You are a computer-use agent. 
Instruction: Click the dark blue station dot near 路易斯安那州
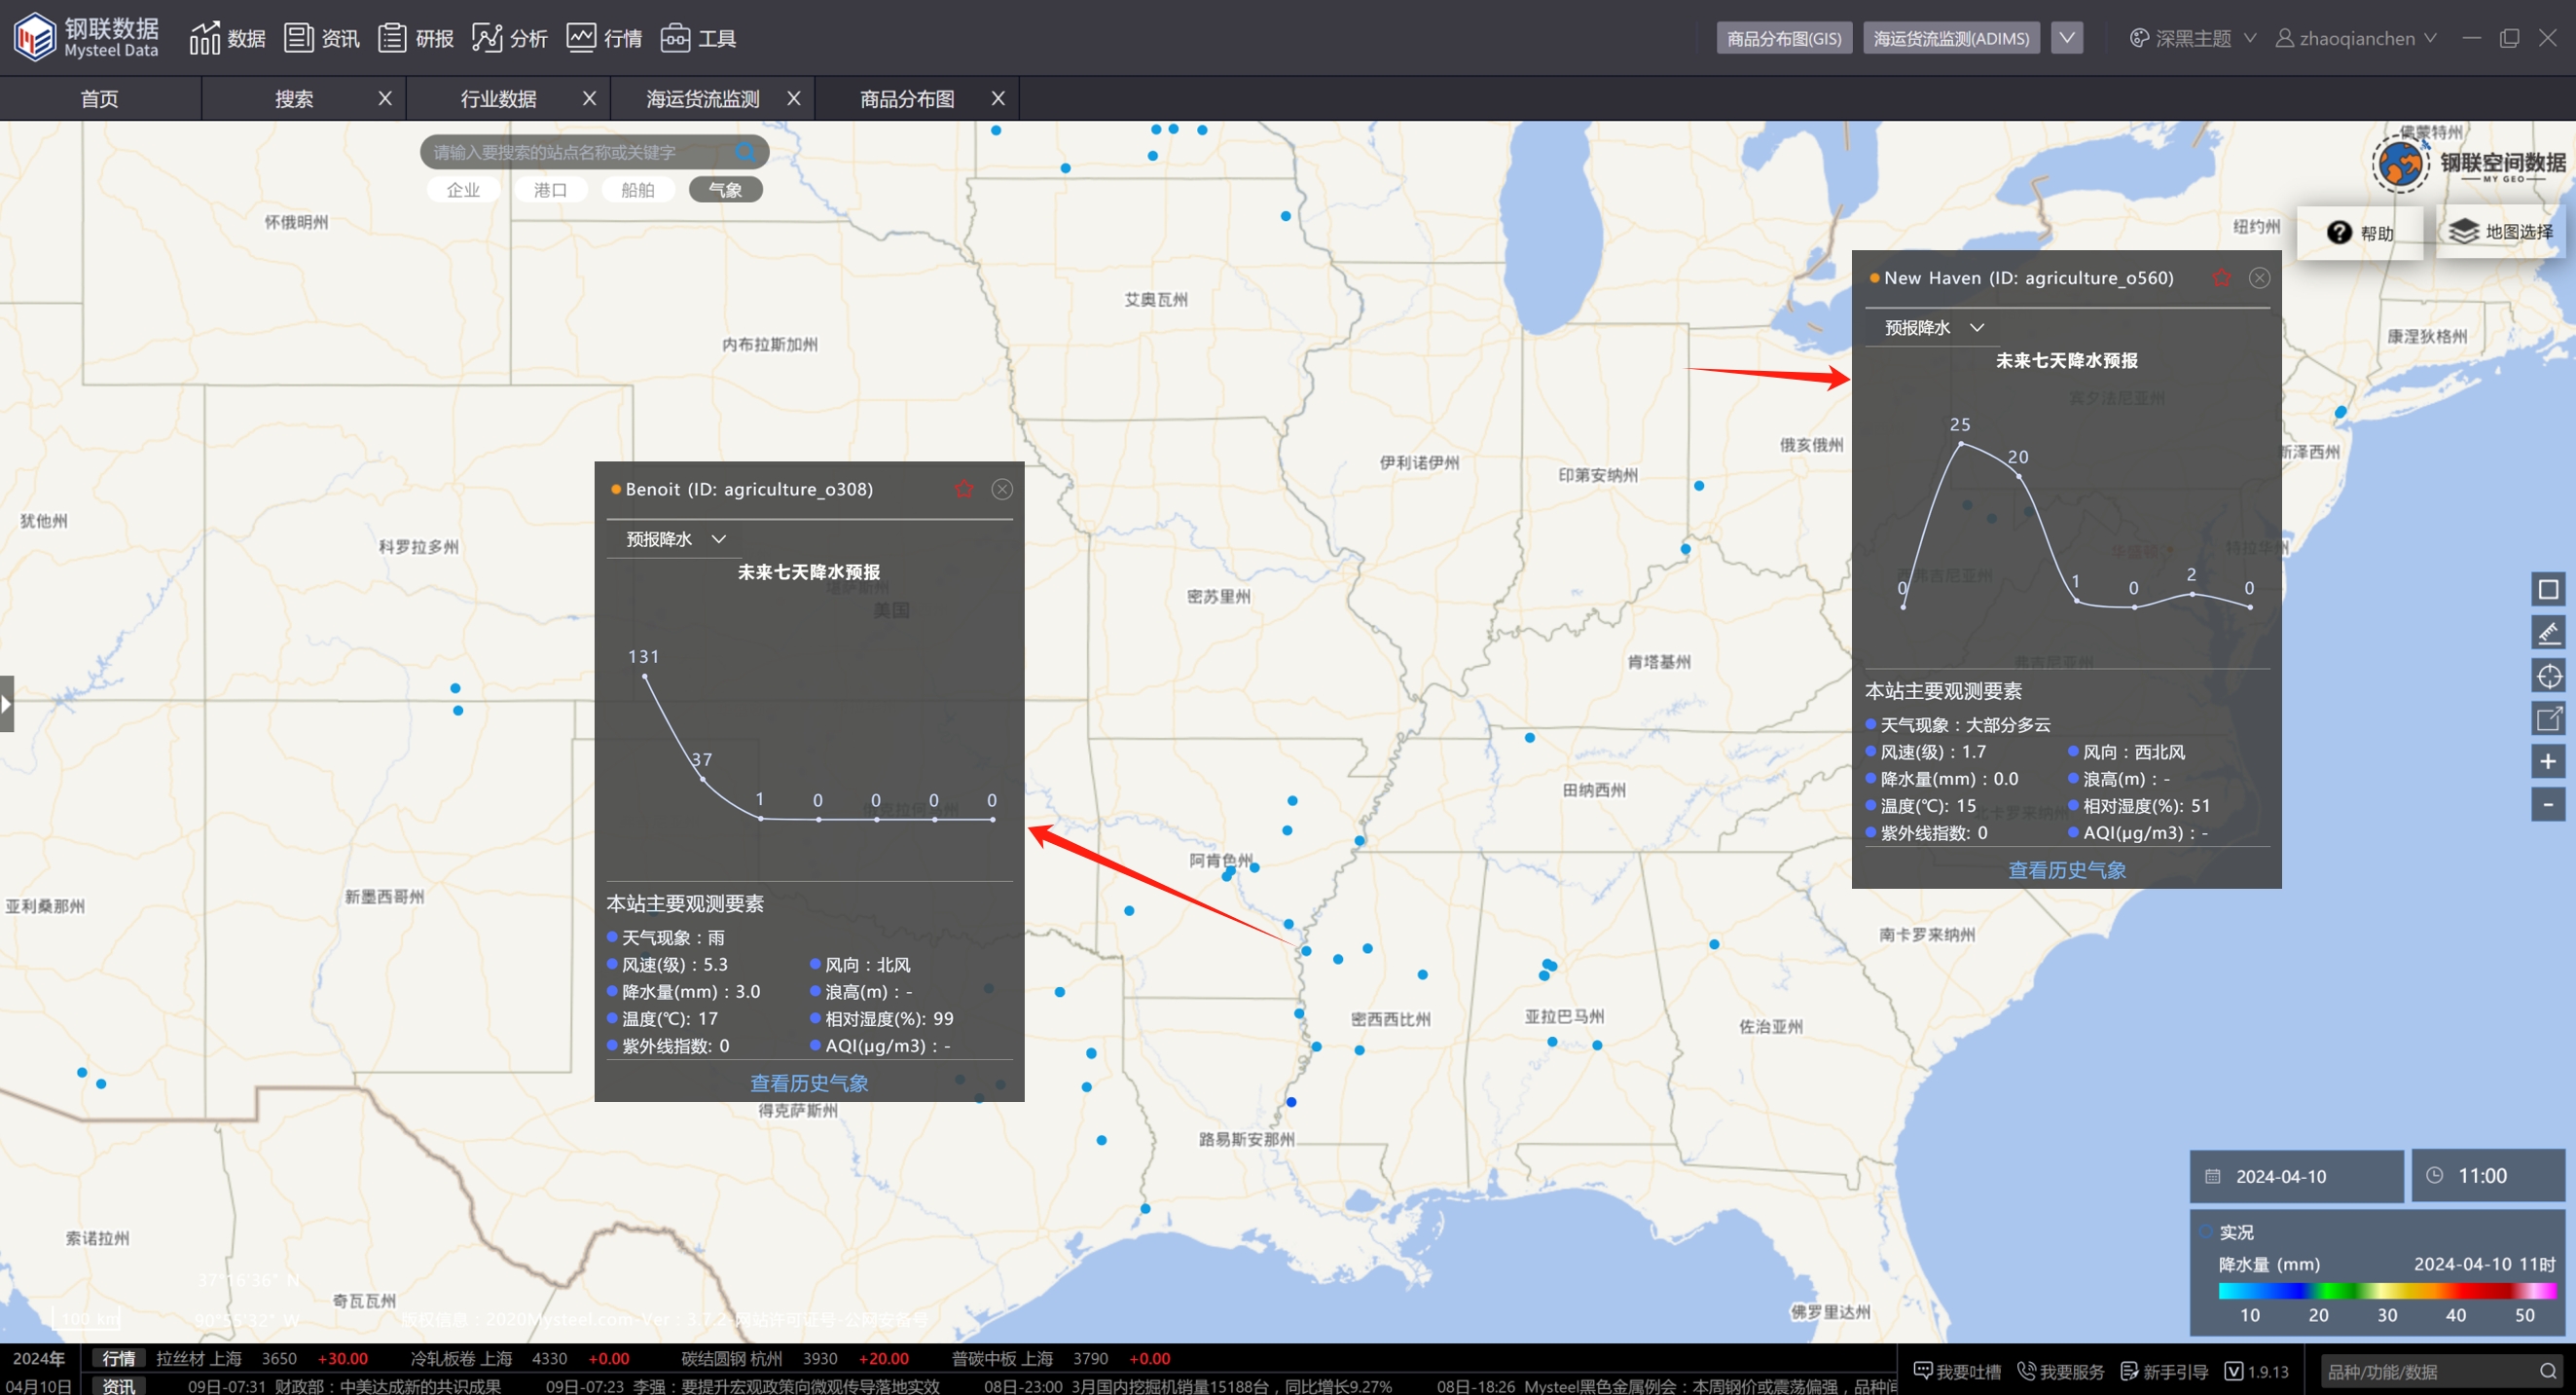tap(1291, 1102)
